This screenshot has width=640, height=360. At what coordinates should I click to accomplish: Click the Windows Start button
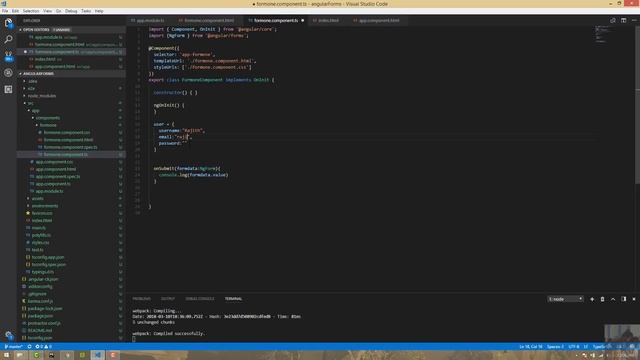click(6, 355)
